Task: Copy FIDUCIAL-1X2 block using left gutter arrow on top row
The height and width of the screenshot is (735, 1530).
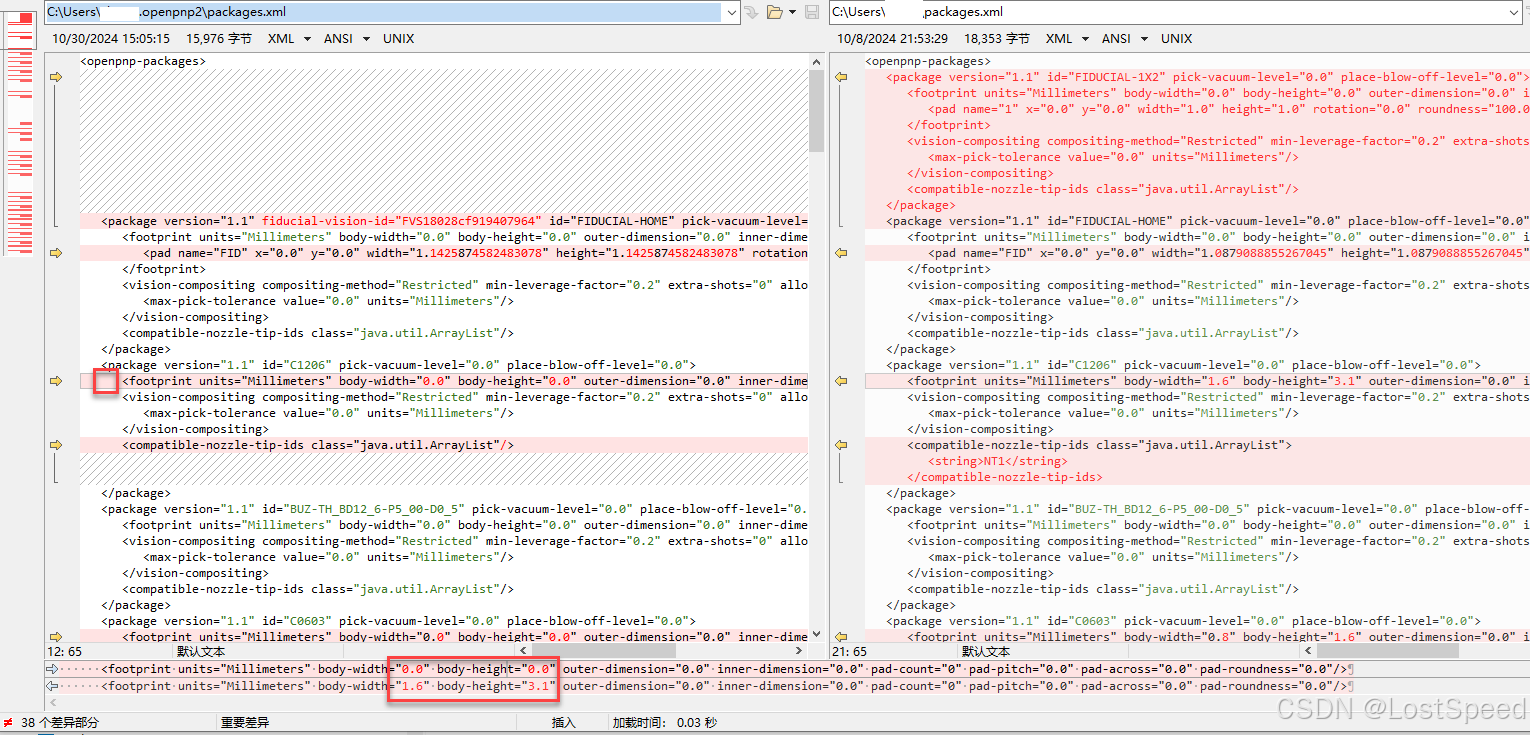Action: pos(57,77)
